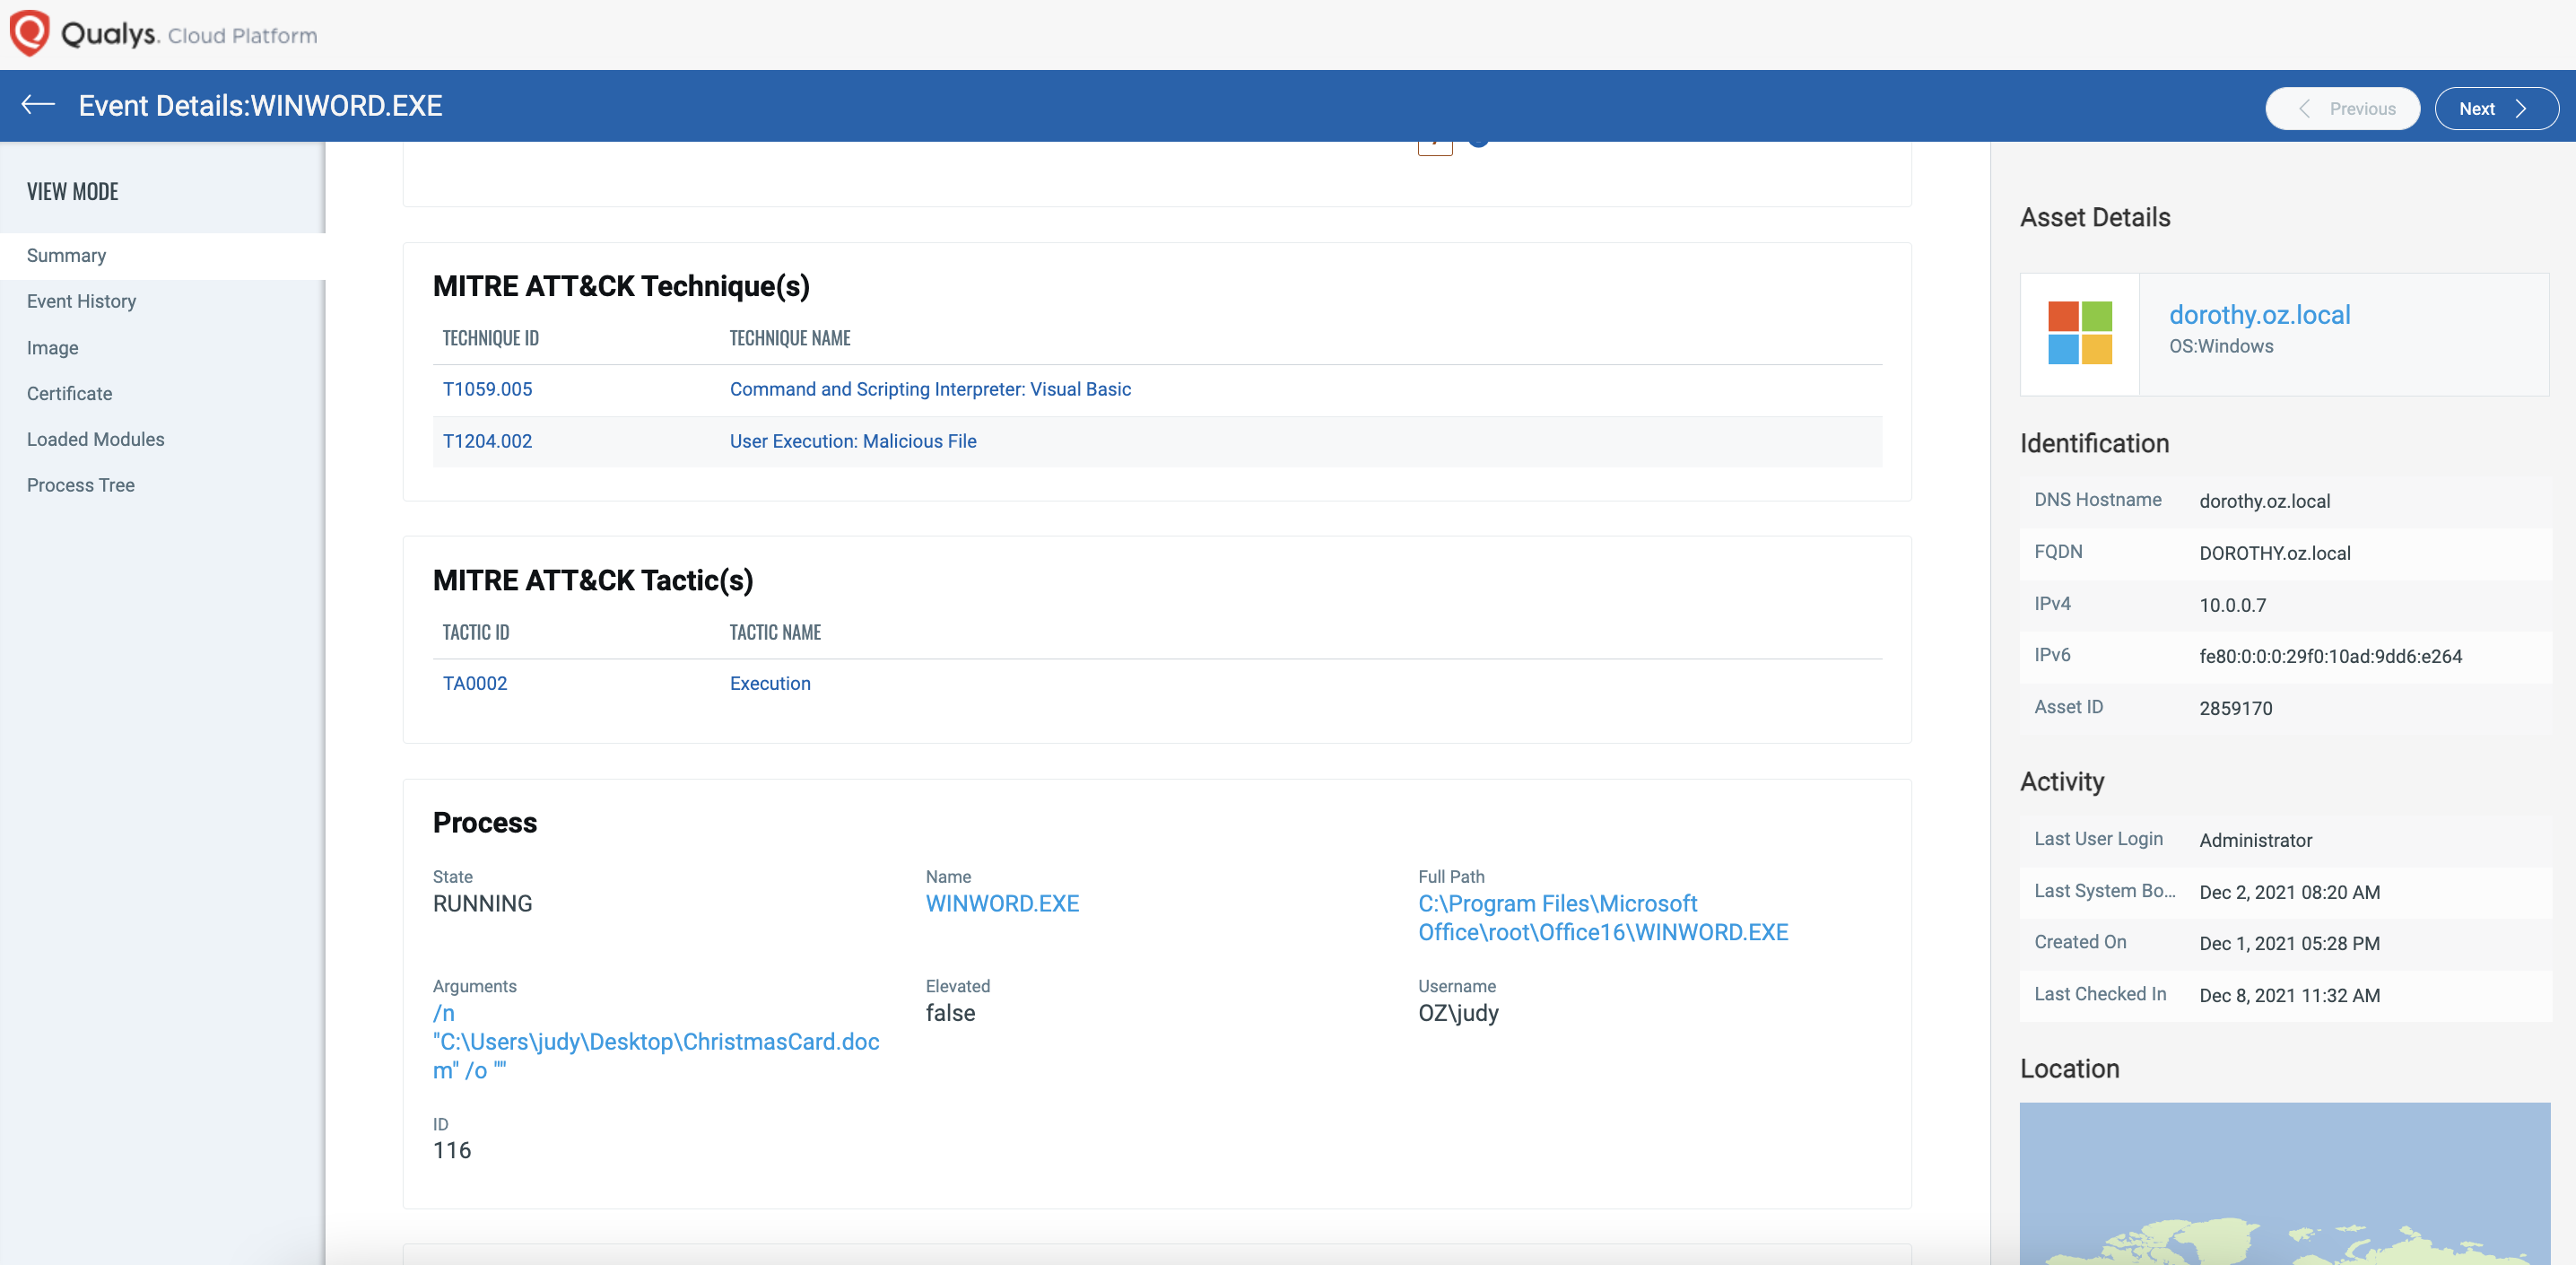This screenshot has width=2576, height=1265.
Task: Open technique T1059.005 details
Action: pyautogui.click(x=488, y=389)
